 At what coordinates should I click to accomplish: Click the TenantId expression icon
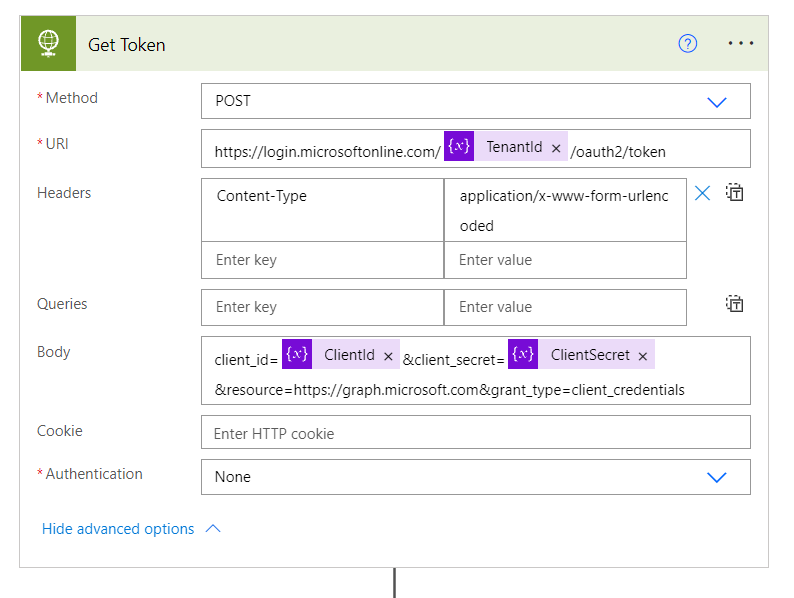point(459,147)
